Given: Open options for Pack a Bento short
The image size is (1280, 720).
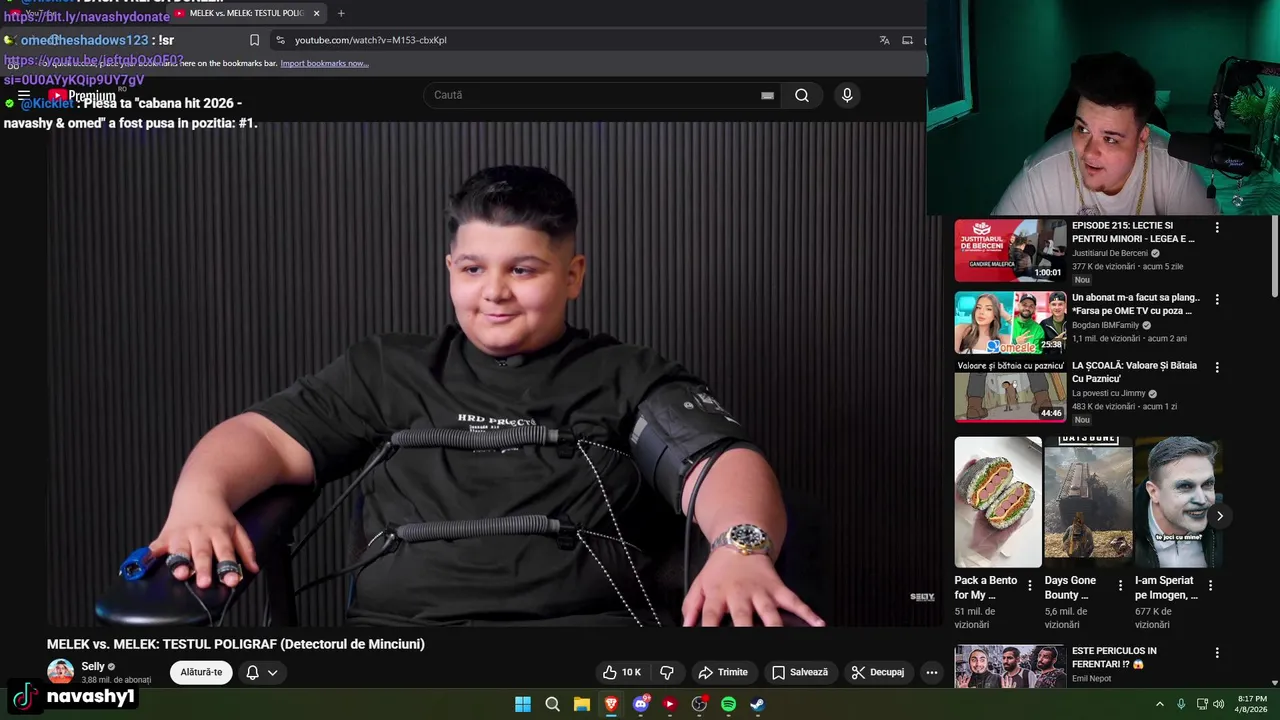Looking at the screenshot, I should tap(1030, 585).
